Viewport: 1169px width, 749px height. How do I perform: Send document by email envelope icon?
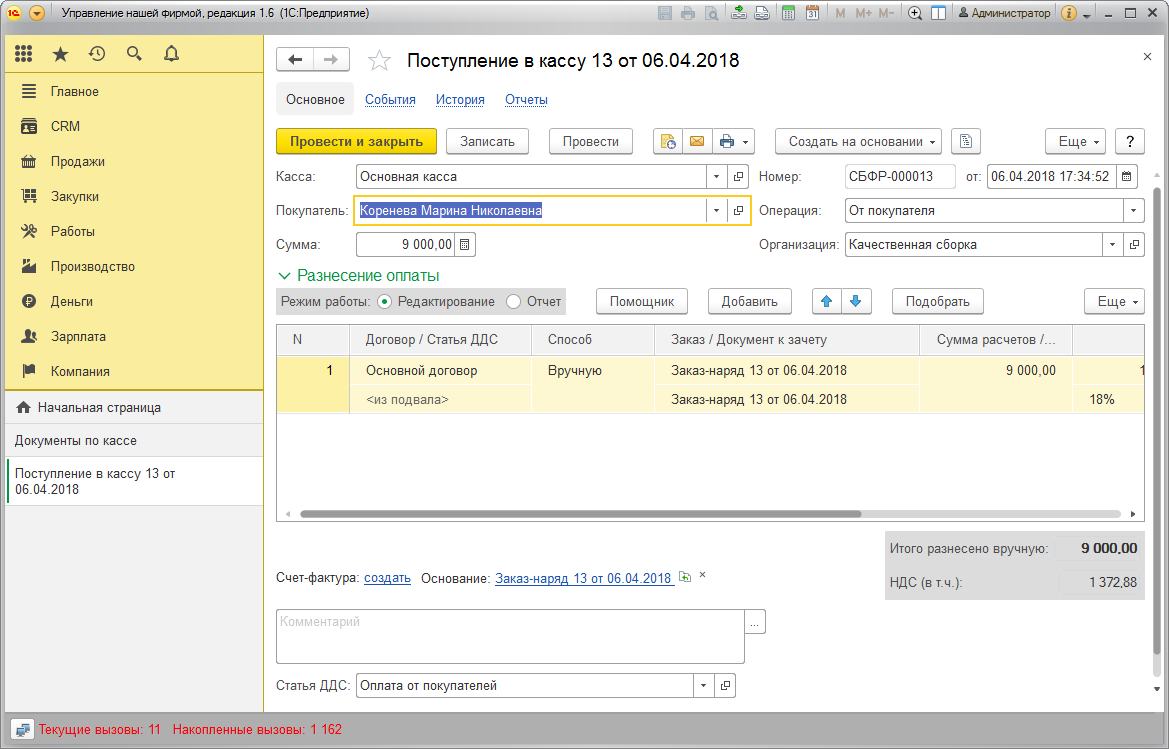tap(697, 142)
